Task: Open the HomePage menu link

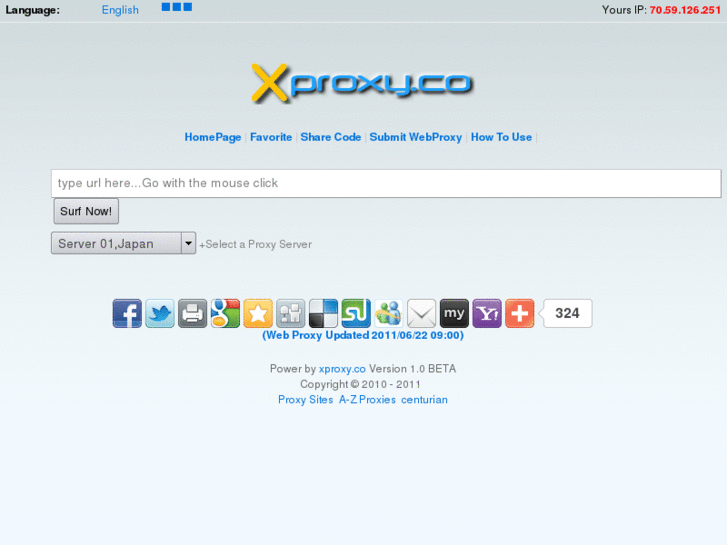Action: (x=213, y=137)
